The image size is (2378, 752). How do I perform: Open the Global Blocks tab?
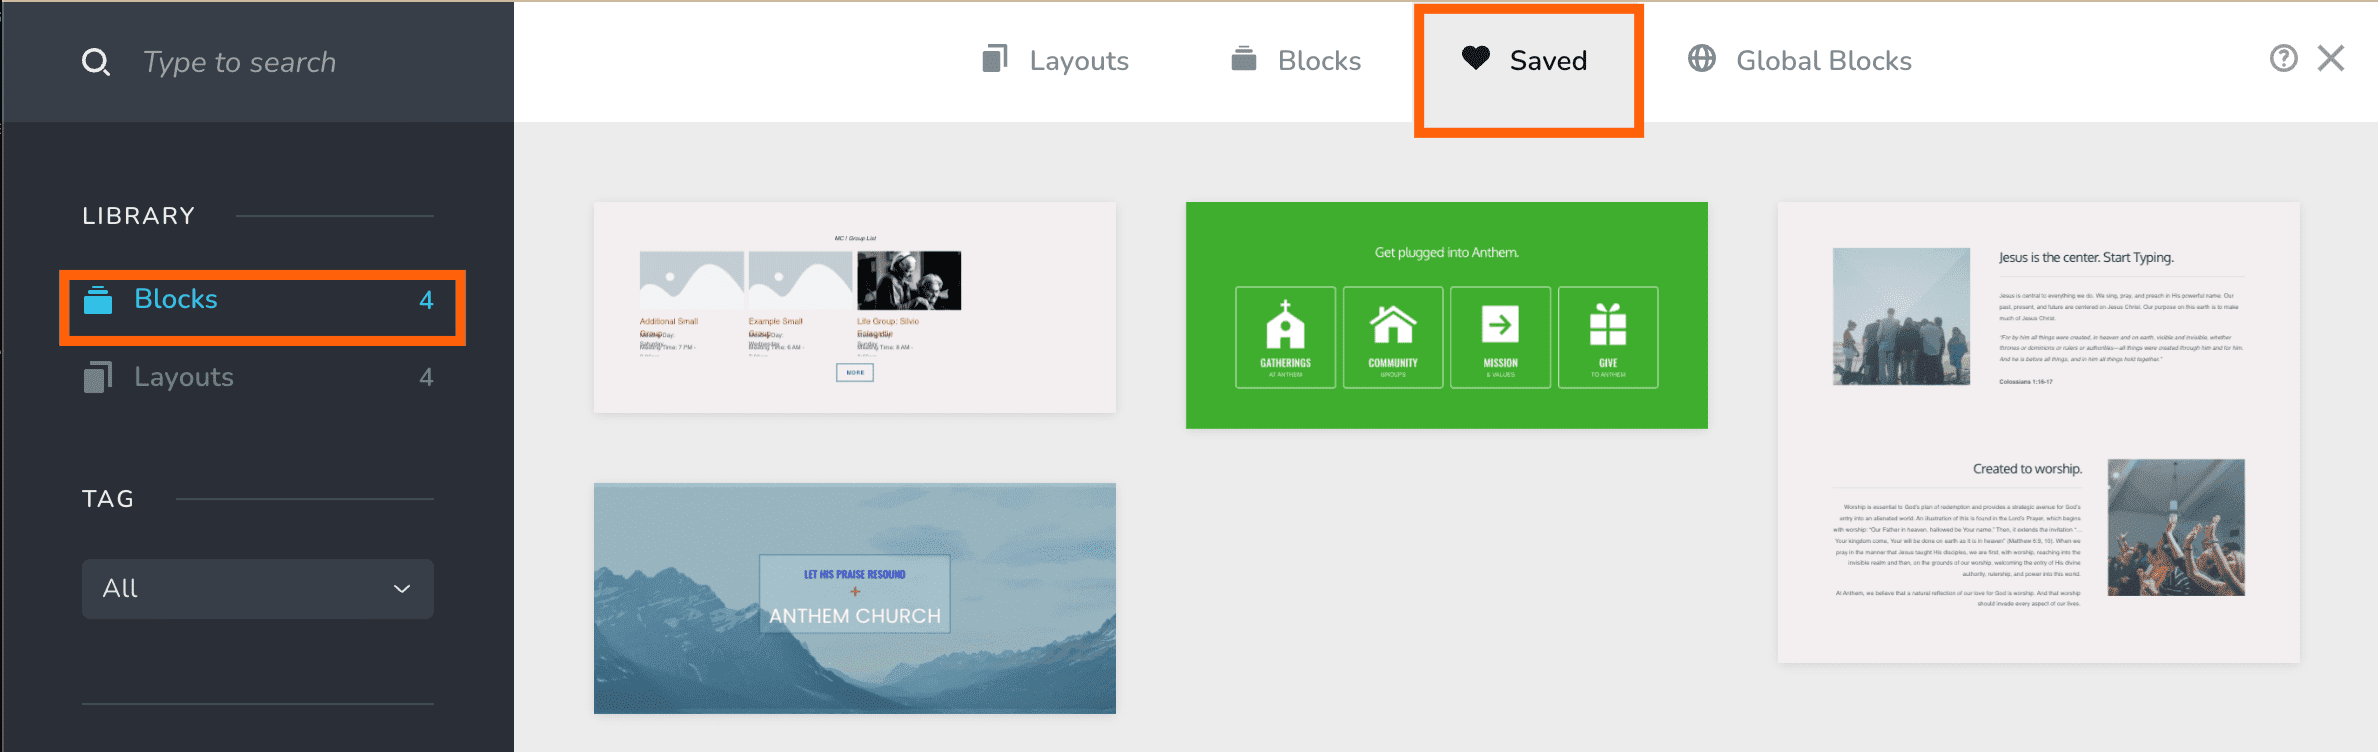tap(1800, 61)
